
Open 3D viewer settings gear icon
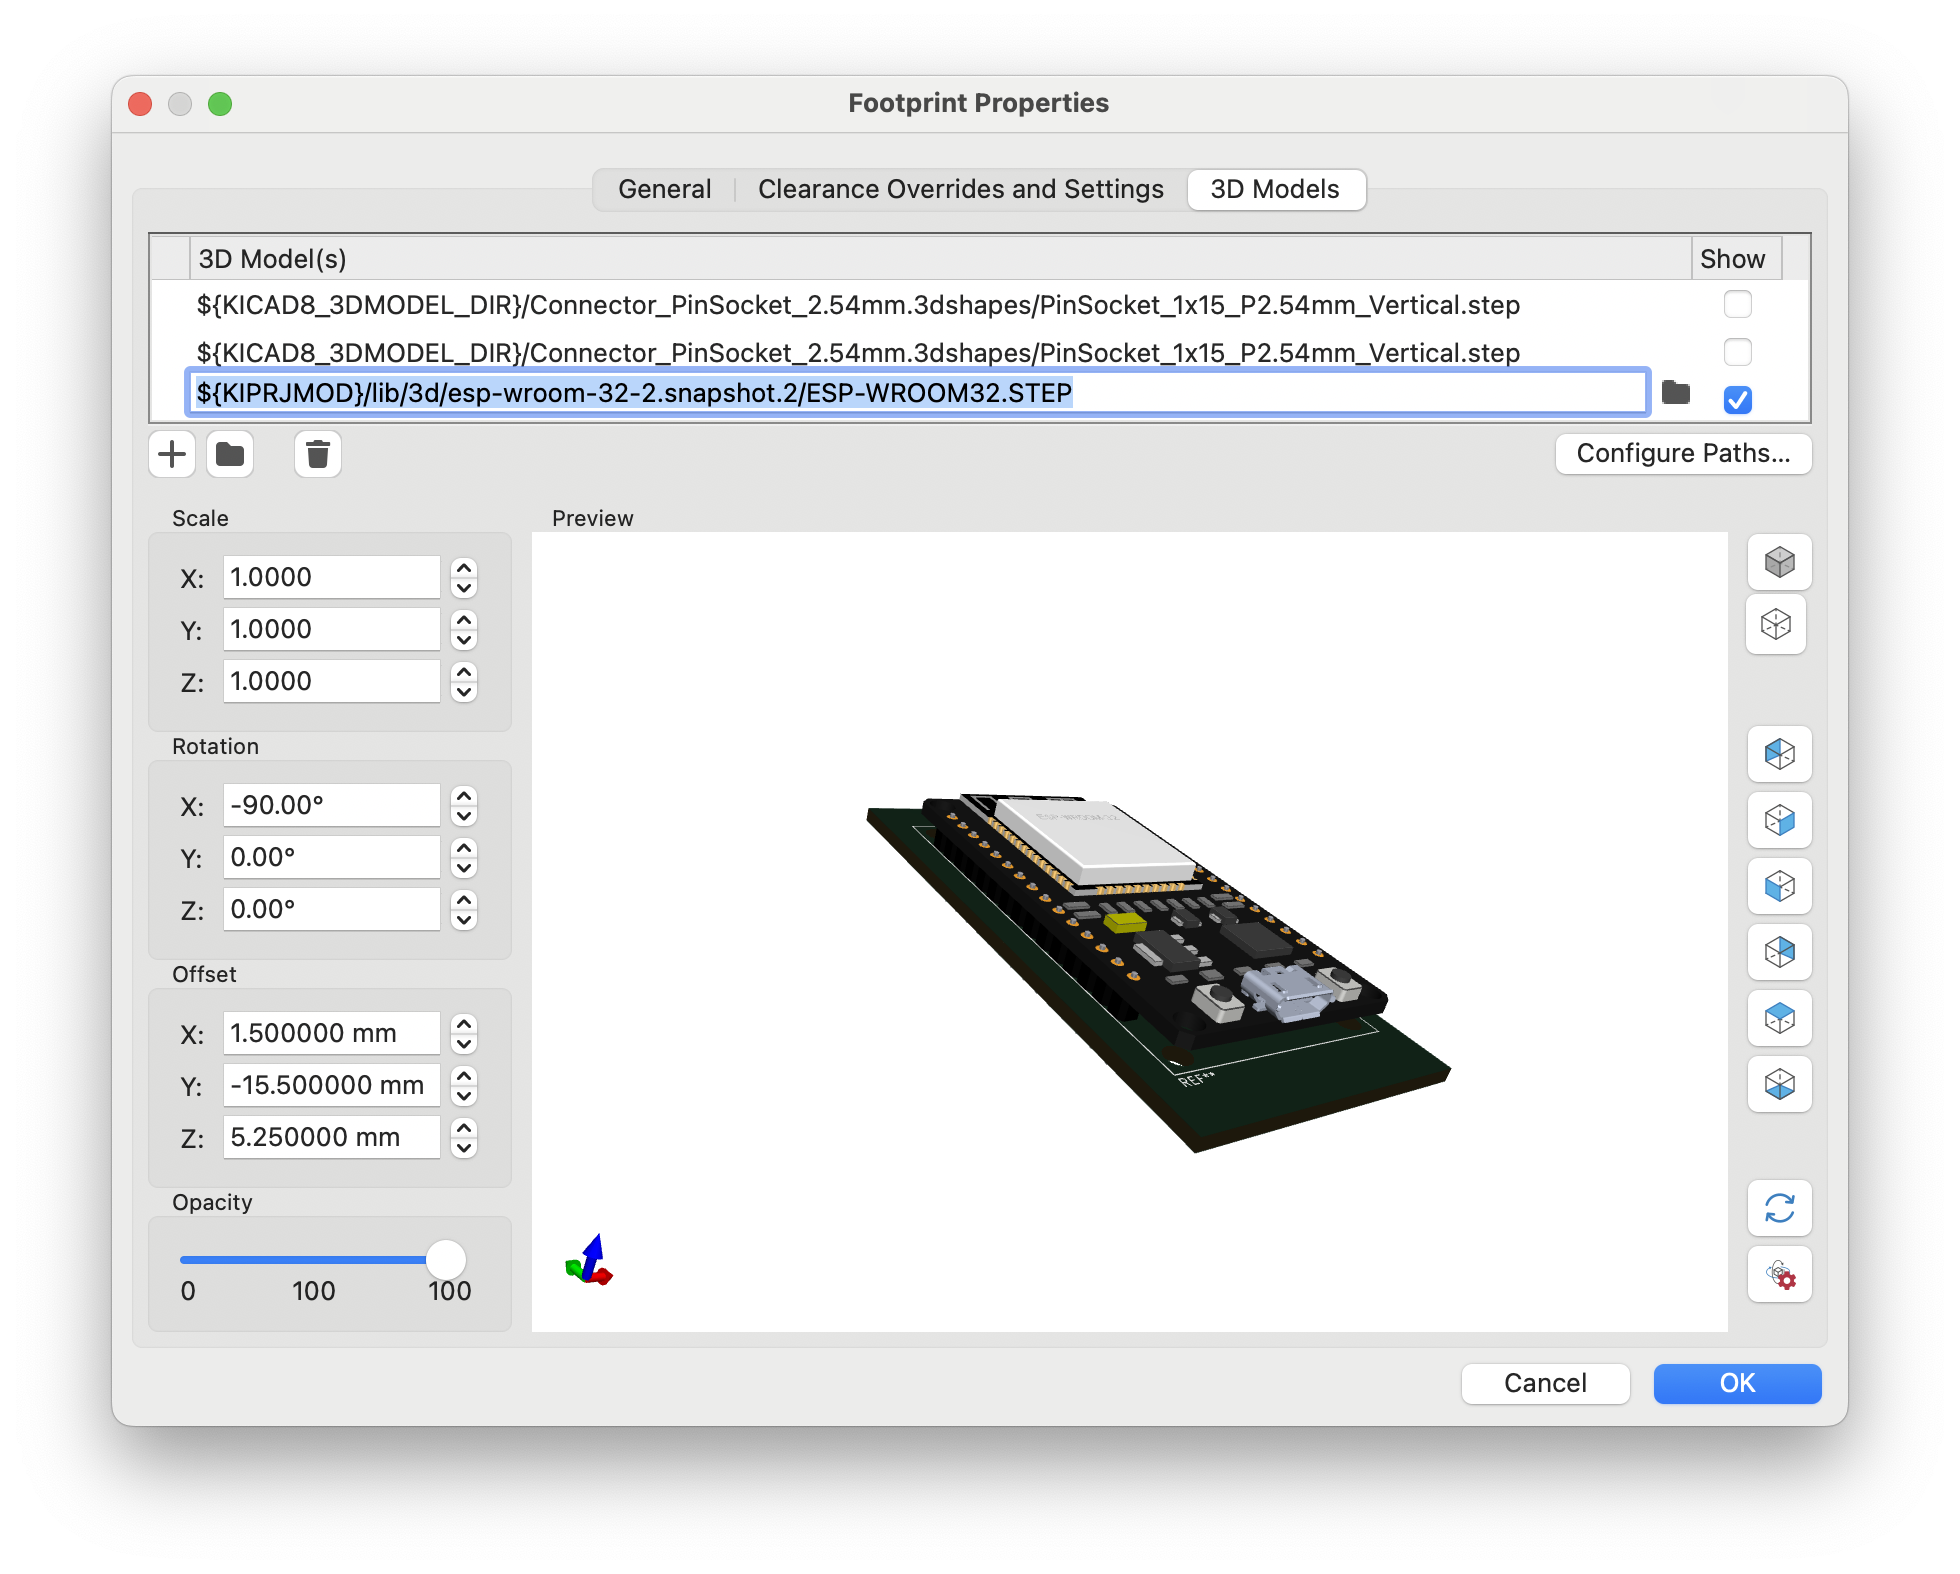(x=1779, y=1274)
